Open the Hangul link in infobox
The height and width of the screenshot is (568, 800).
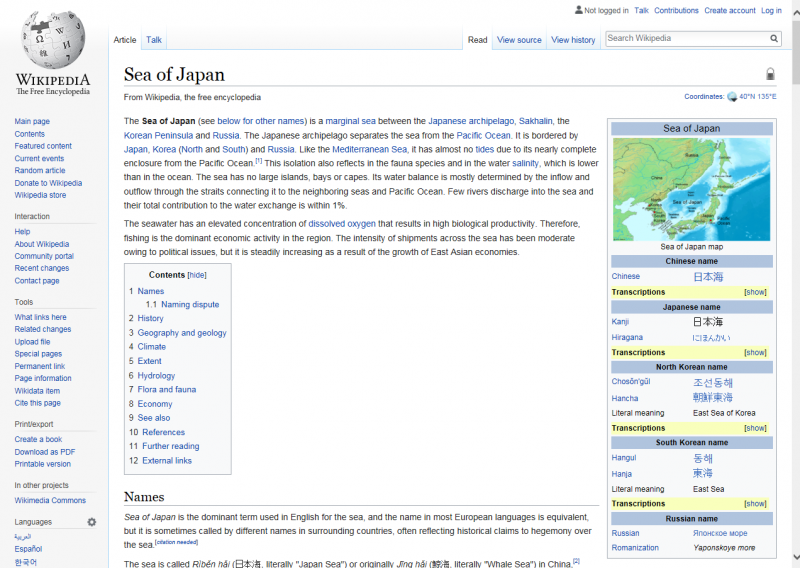pyautogui.click(x=624, y=458)
